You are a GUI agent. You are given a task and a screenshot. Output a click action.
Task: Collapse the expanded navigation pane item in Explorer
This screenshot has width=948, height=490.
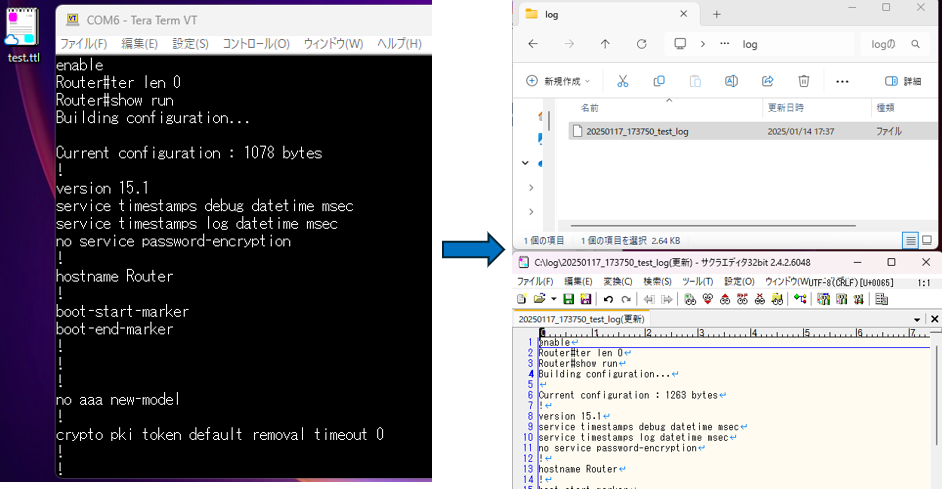tap(525, 163)
